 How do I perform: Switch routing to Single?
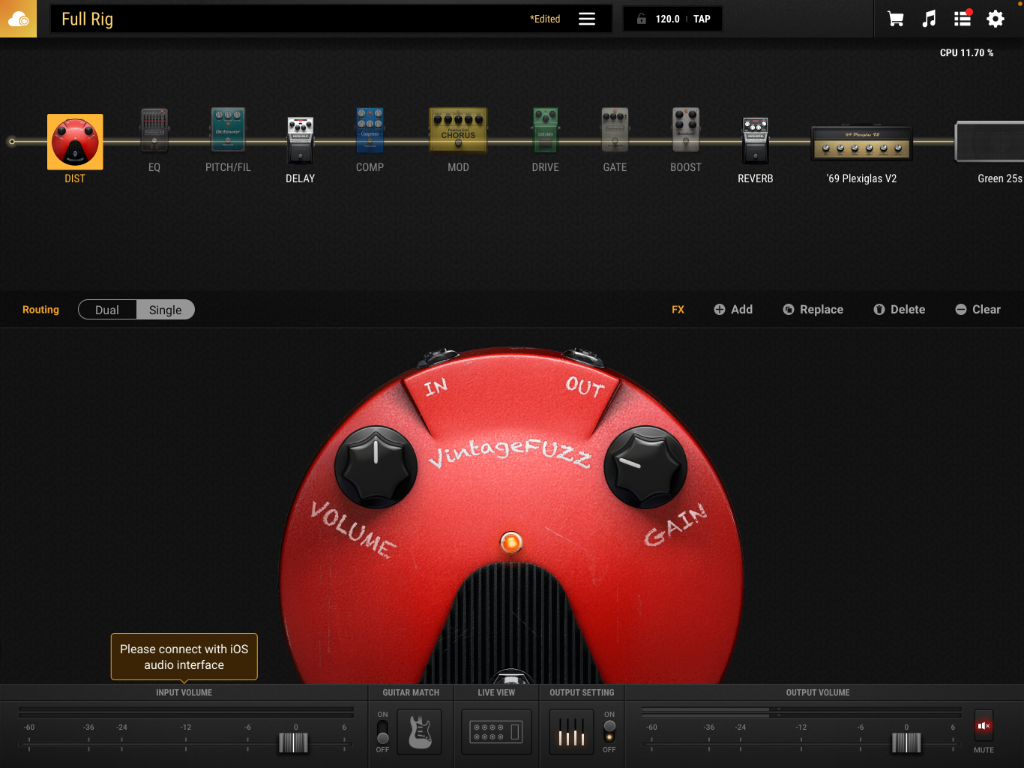click(x=165, y=310)
